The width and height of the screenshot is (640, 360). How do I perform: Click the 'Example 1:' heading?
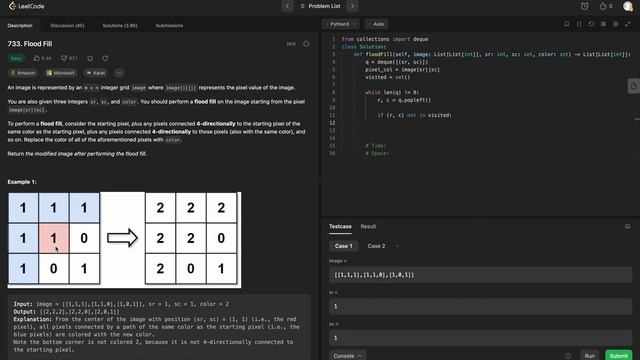[x=22, y=182]
